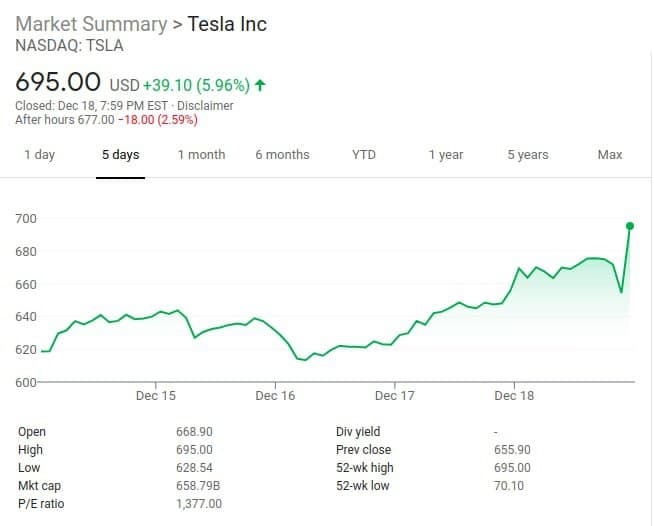Switch to the Max range tab

[610, 155]
